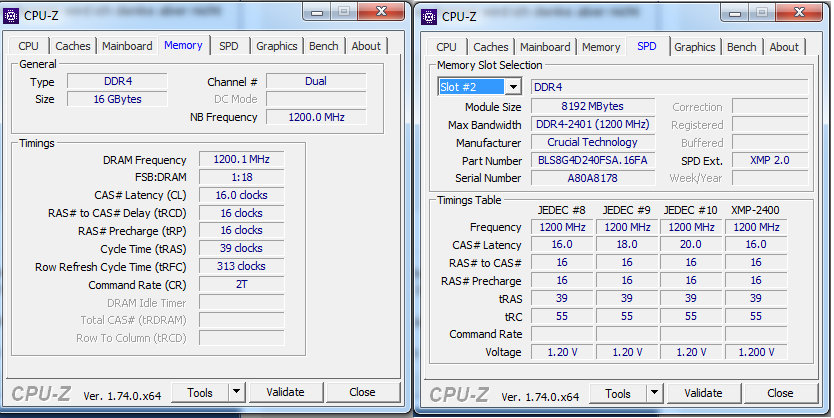Viewport: 834px width, 418px height.
Task: Open the About tab in the left window
Action: pyautogui.click(x=366, y=46)
